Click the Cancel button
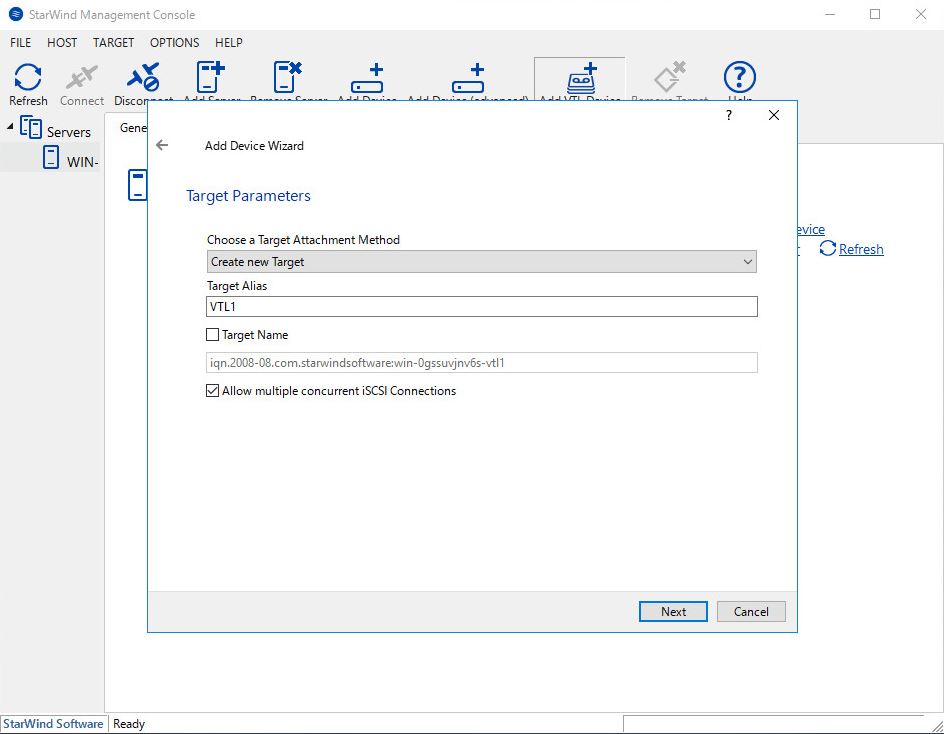The width and height of the screenshot is (944, 734). 751,612
